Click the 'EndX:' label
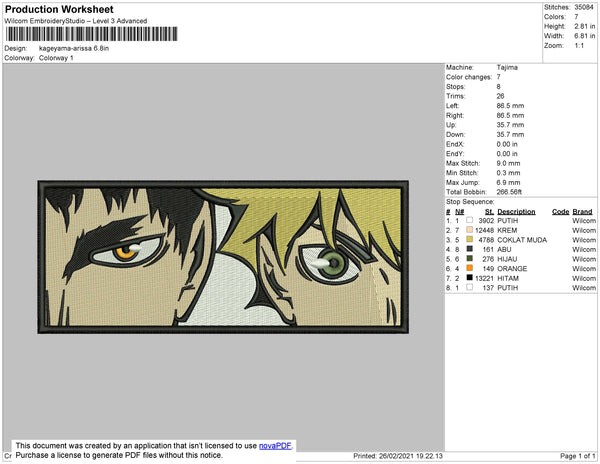Screen dimensions: 600x464 coord(455,144)
